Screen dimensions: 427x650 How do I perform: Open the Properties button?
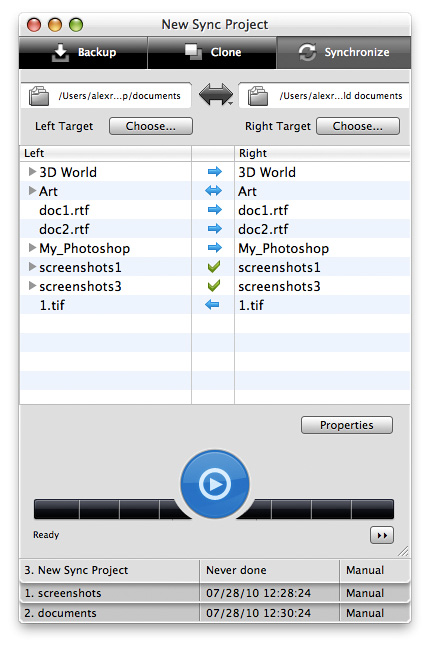tap(347, 425)
